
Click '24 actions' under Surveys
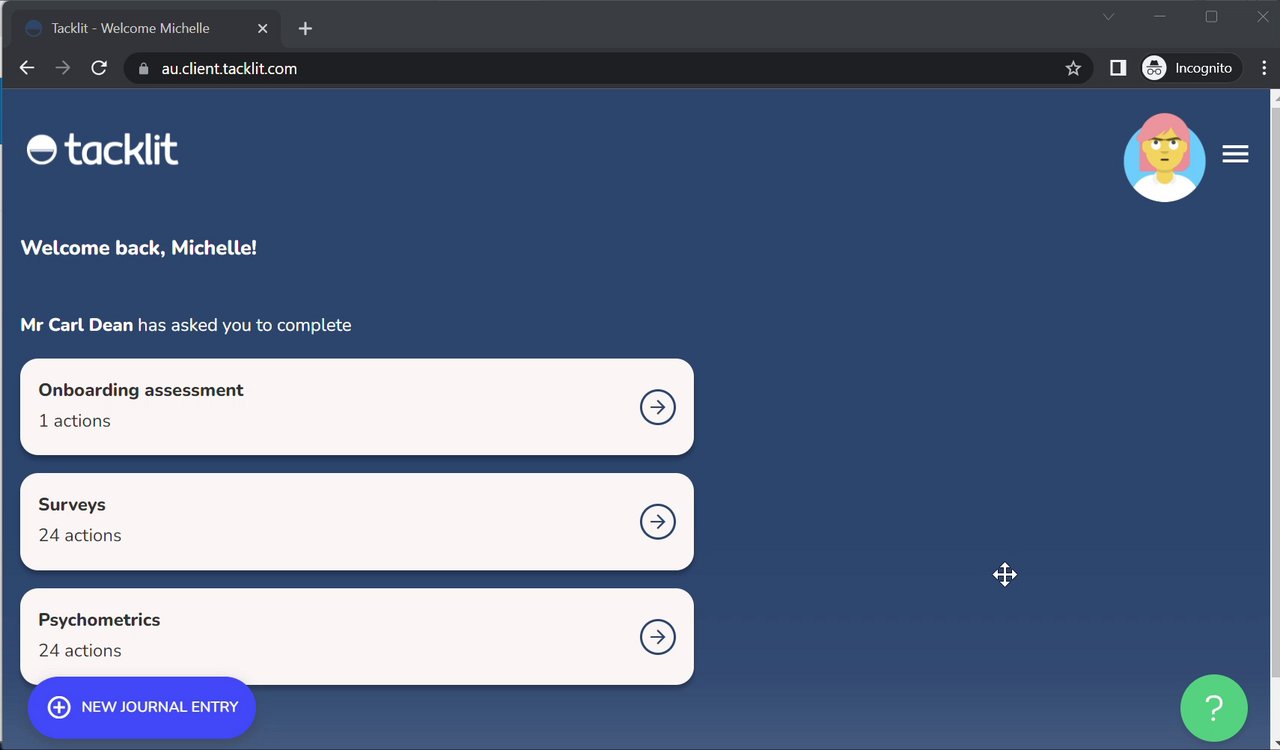click(80, 535)
